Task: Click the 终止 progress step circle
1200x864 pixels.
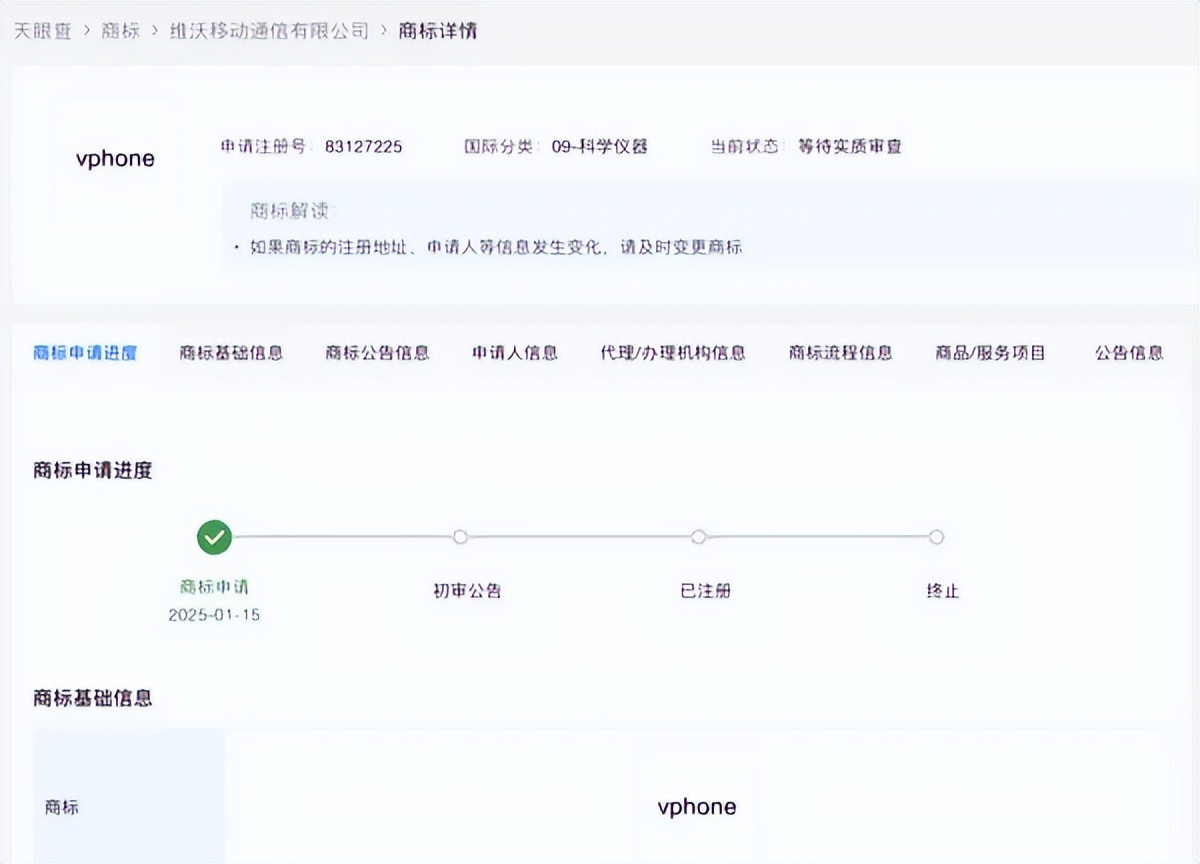Action: click(x=936, y=537)
